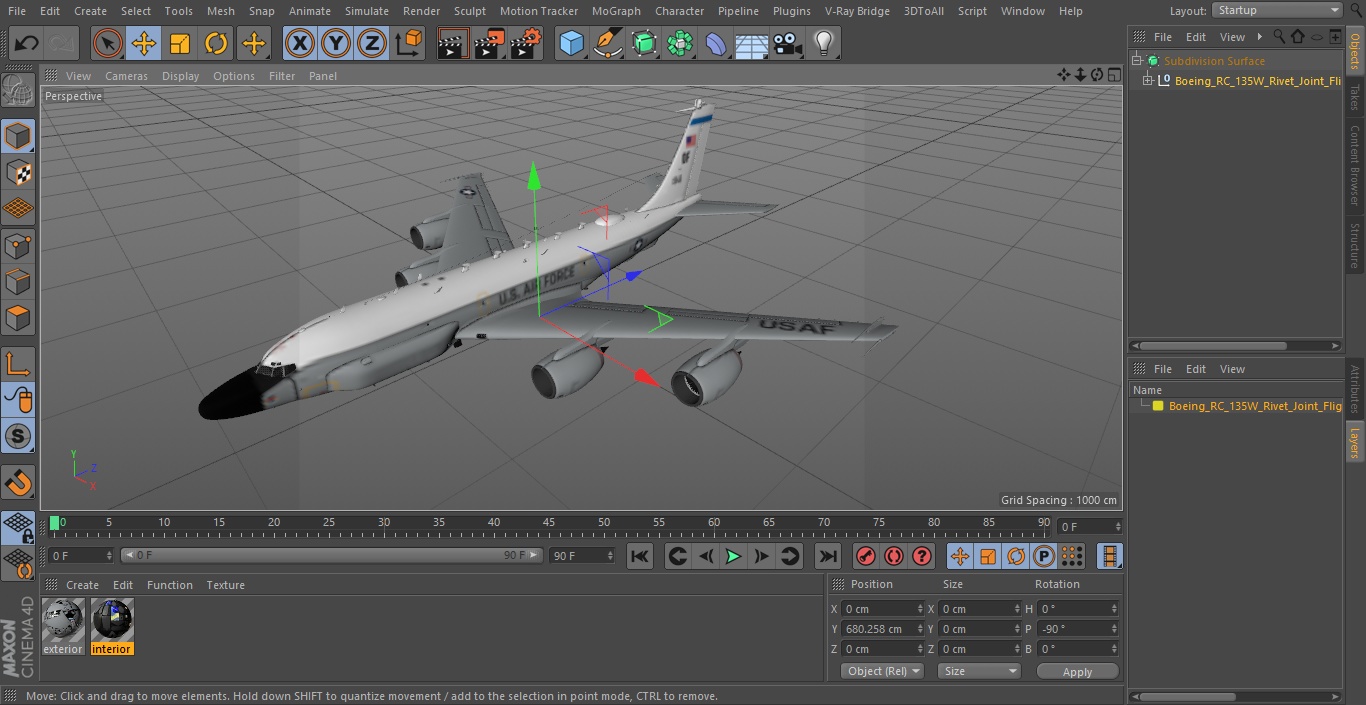Image resolution: width=1366 pixels, height=705 pixels.
Task: Open the Array modeling objects icon
Action: tap(680, 43)
